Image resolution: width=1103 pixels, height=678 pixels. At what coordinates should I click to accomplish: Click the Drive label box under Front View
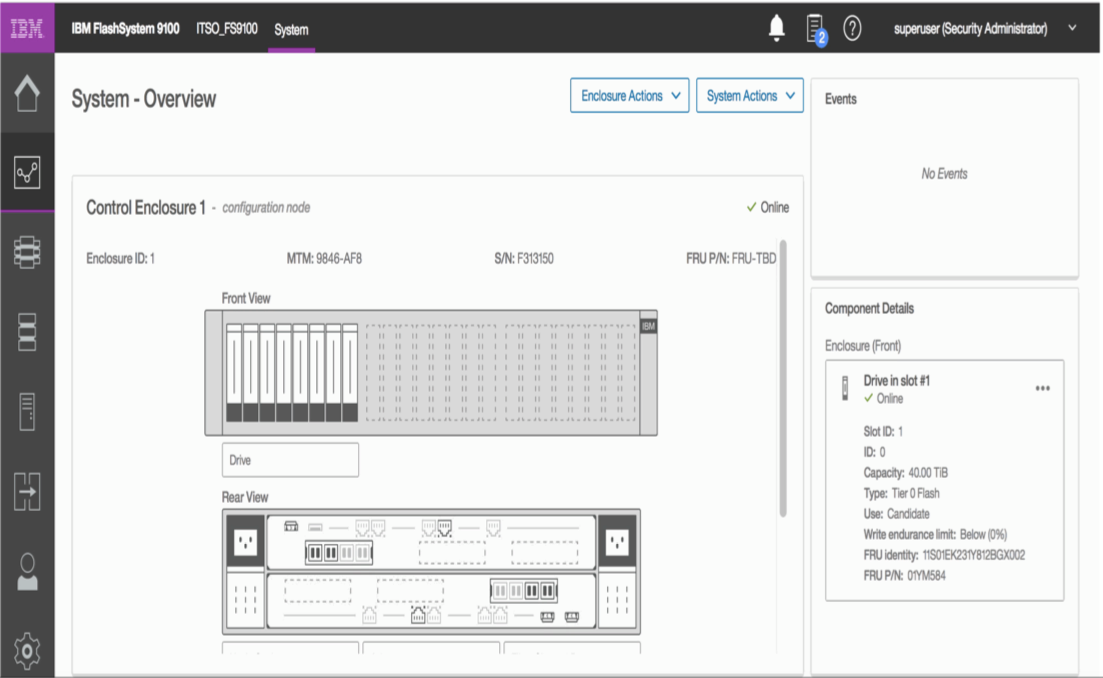[x=291, y=460]
